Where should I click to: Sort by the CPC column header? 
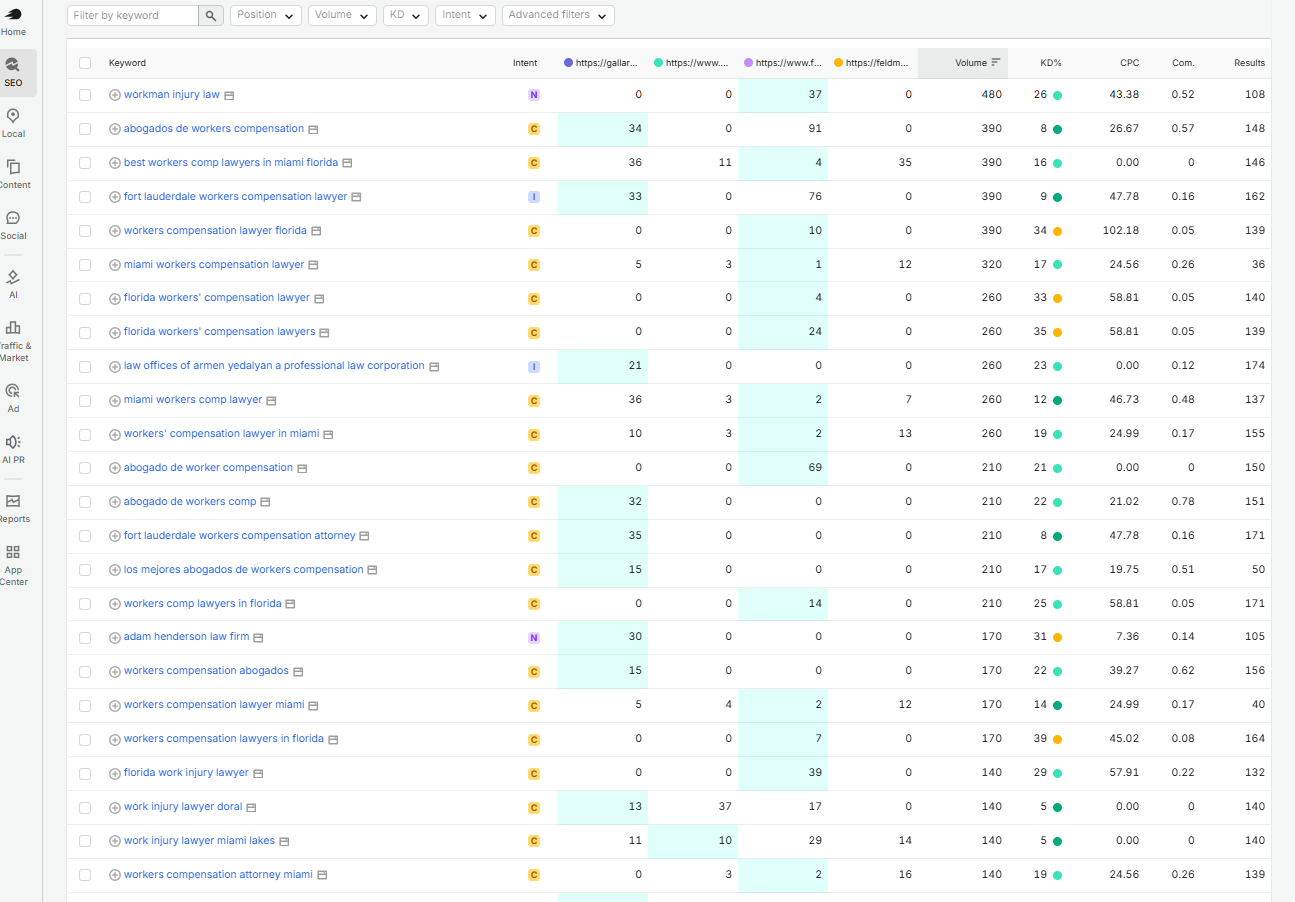click(1129, 63)
